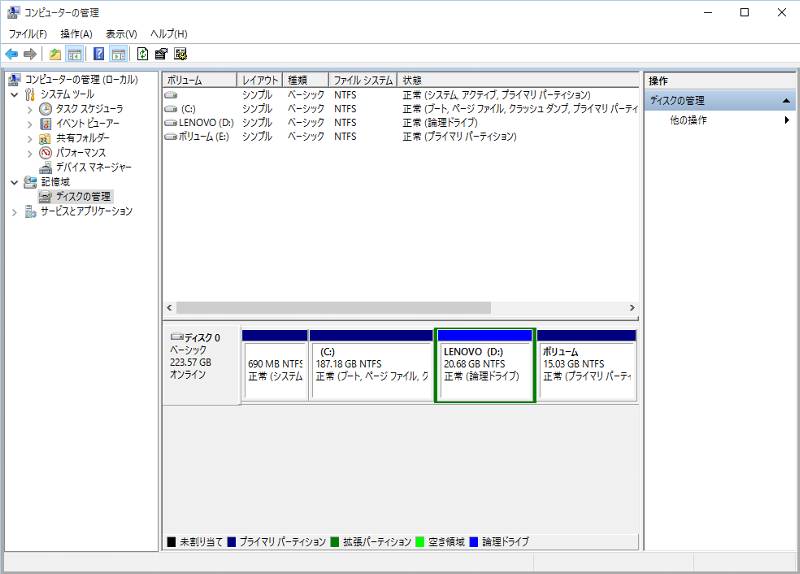Screen dimensions: 800x574
Task: Open Help via the question mark icon
Action: click(x=99, y=54)
